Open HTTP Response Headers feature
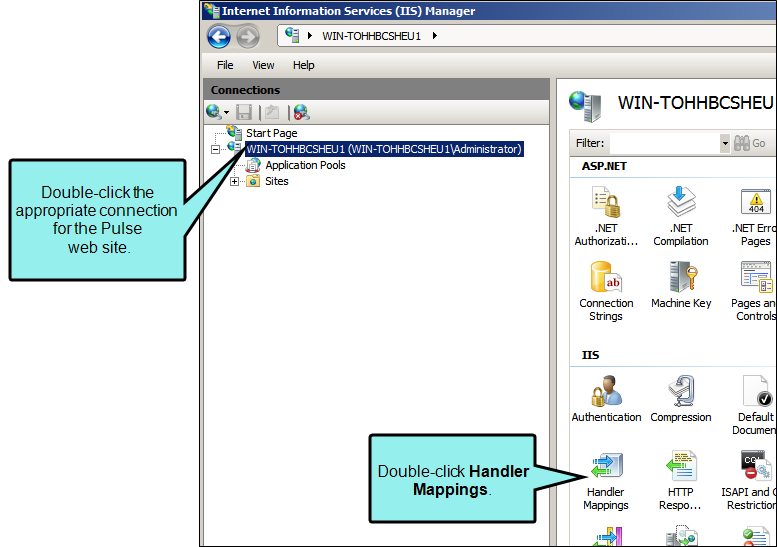The image size is (777, 547). (681, 481)
